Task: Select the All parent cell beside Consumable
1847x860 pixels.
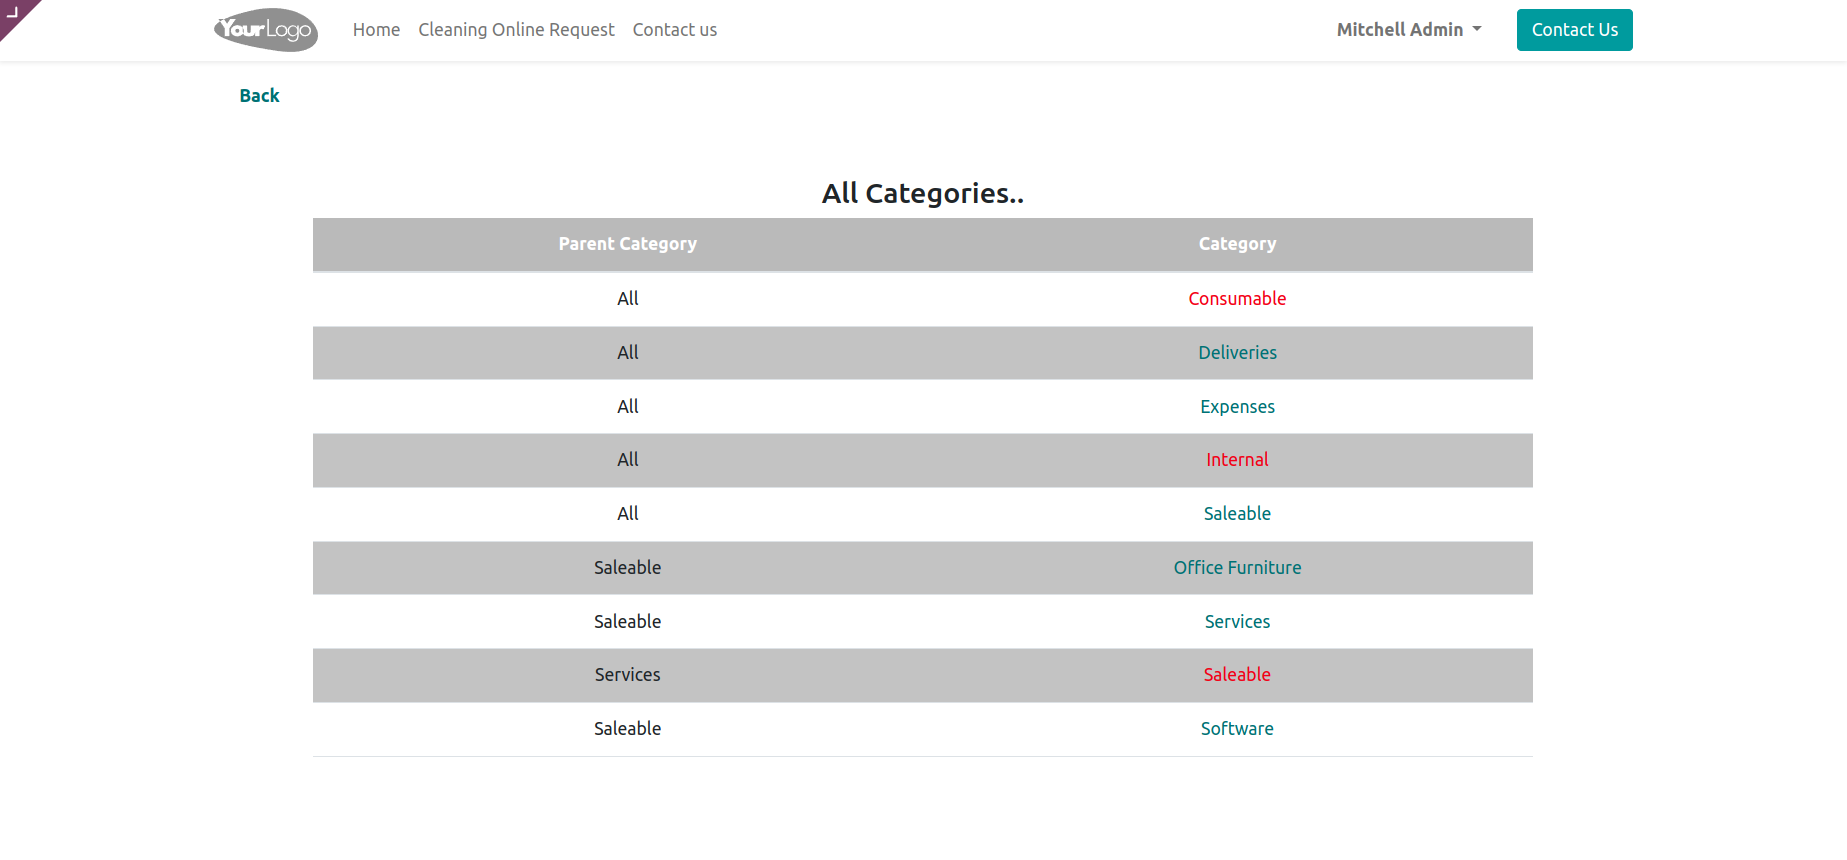Action: tap(627, 299)
